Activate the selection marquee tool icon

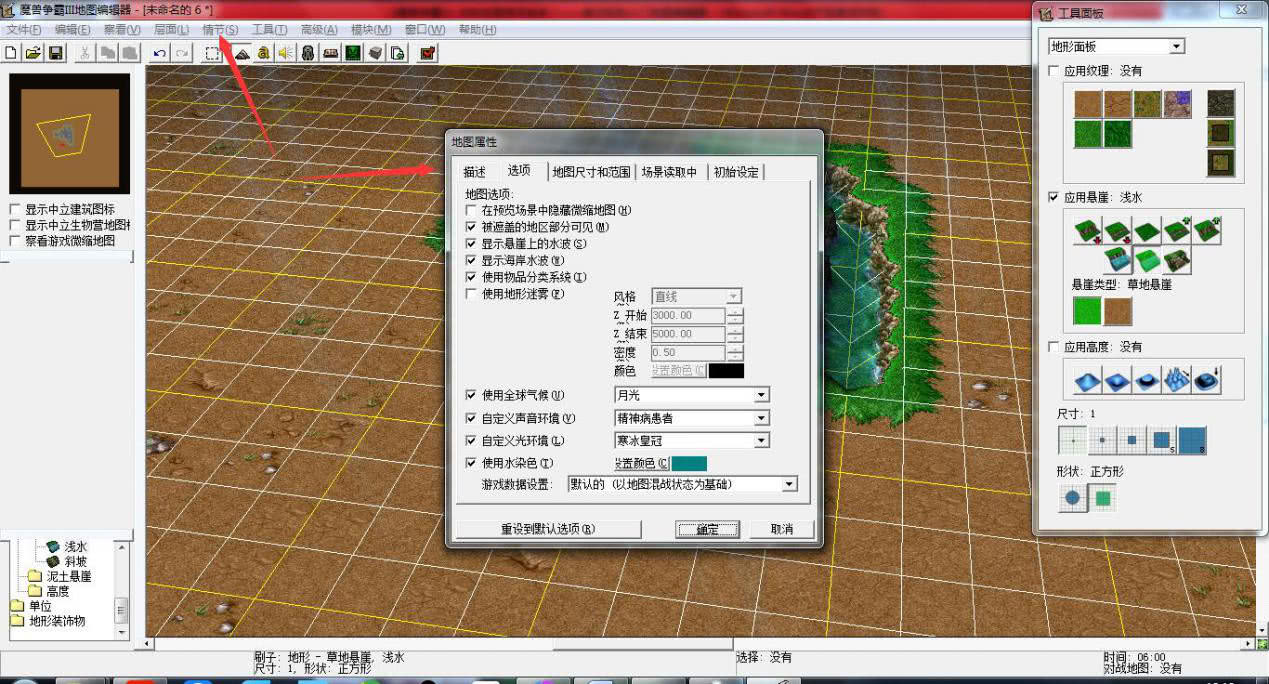pos(211,53)
